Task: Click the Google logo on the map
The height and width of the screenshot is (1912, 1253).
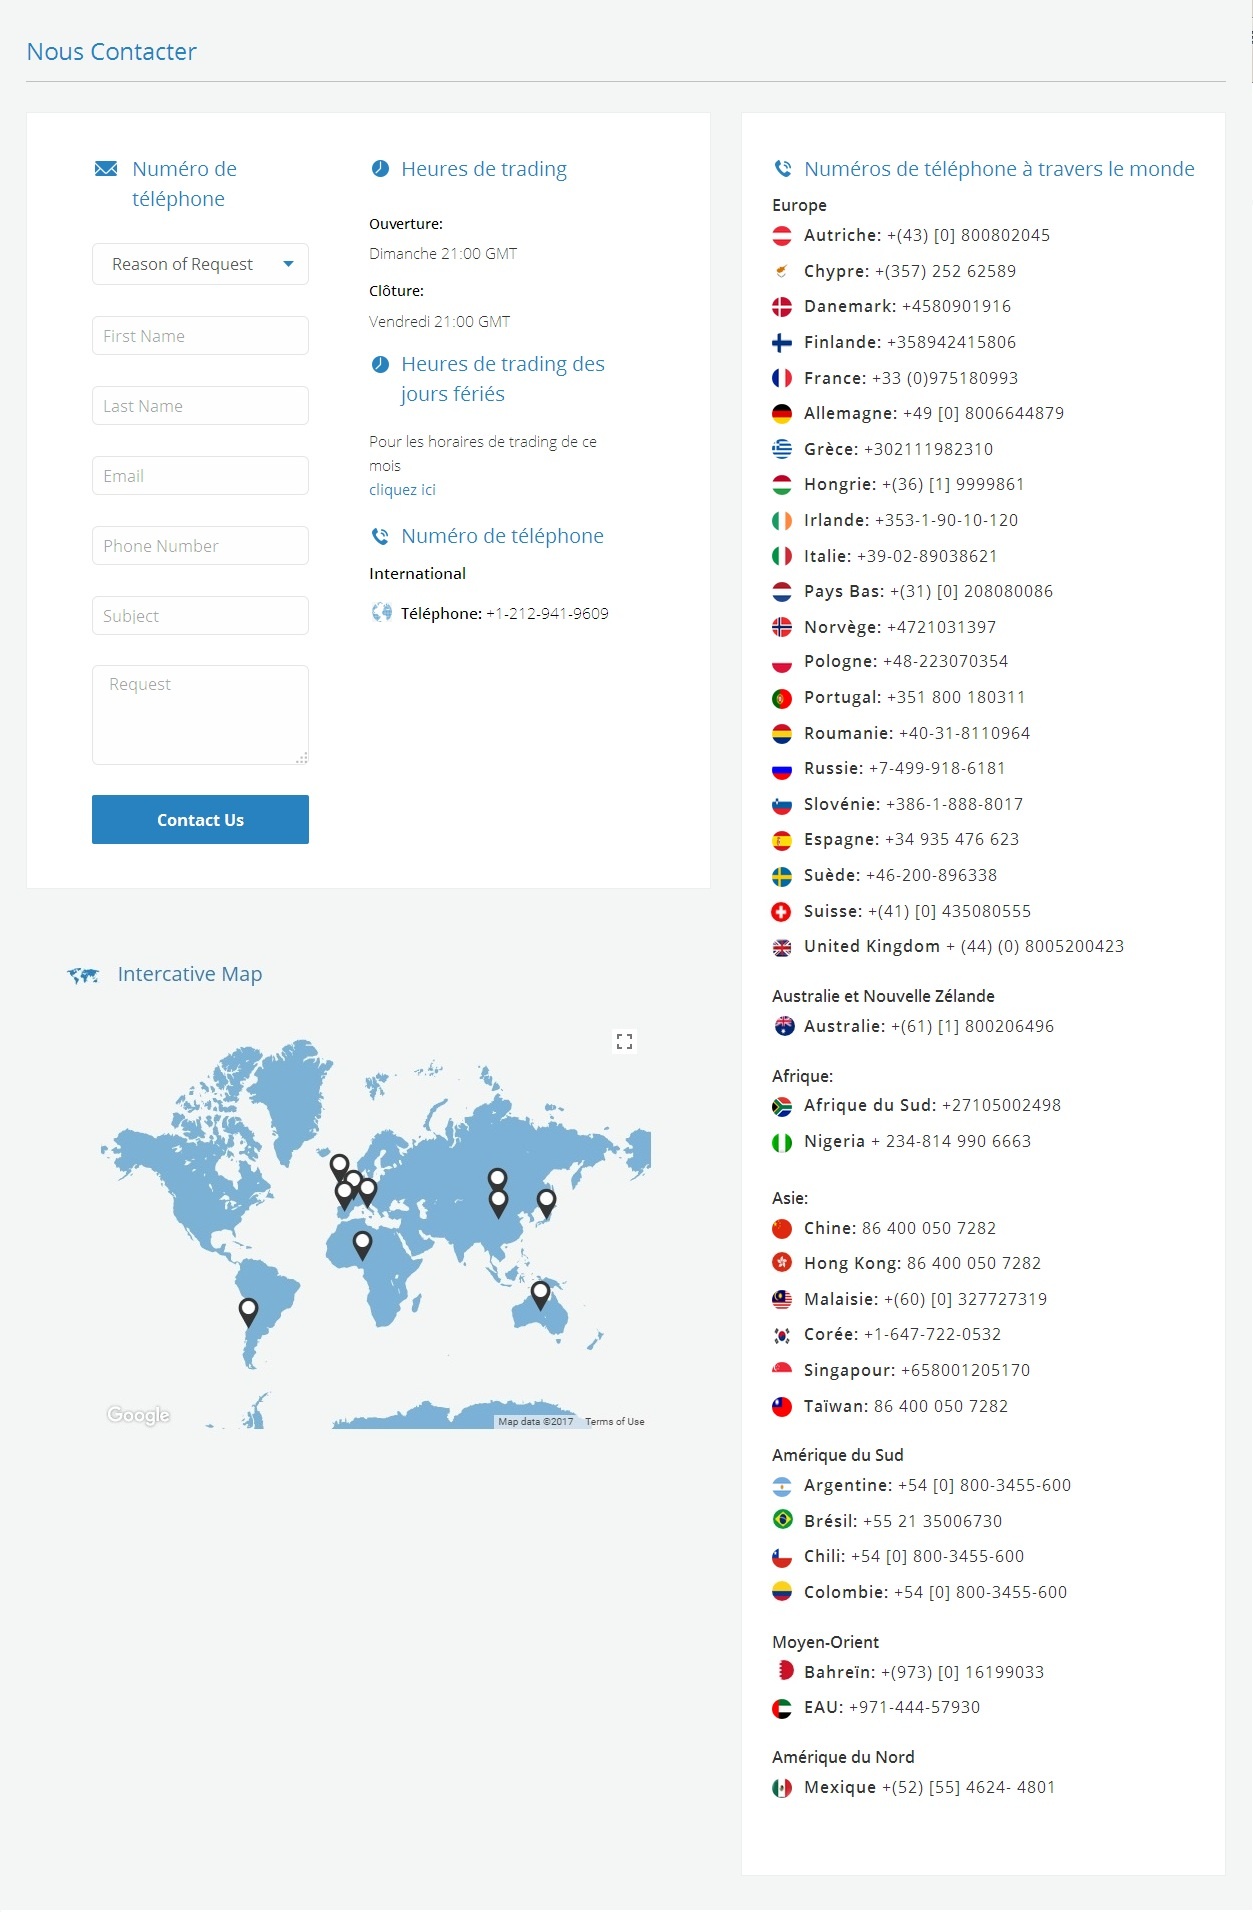Action: click(138, 1414)
